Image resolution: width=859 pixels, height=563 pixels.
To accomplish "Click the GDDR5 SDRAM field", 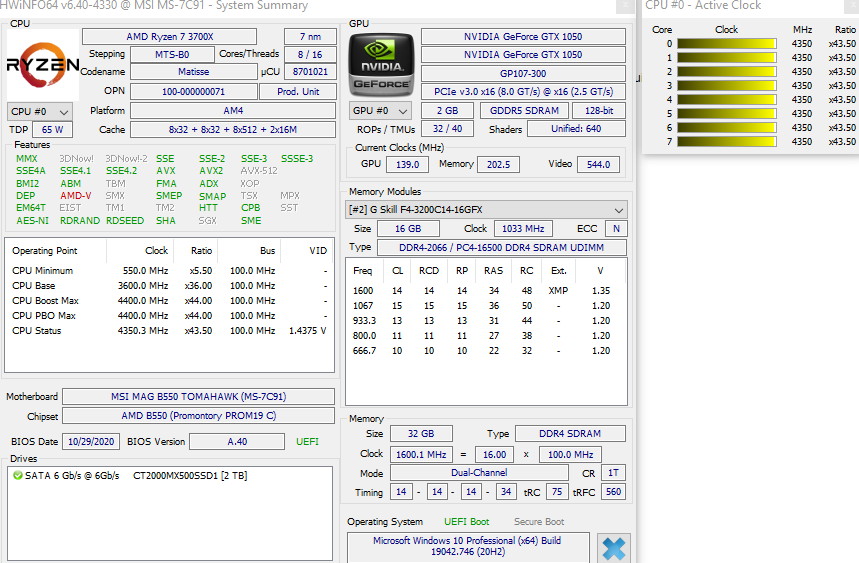I will coord(524,111).
